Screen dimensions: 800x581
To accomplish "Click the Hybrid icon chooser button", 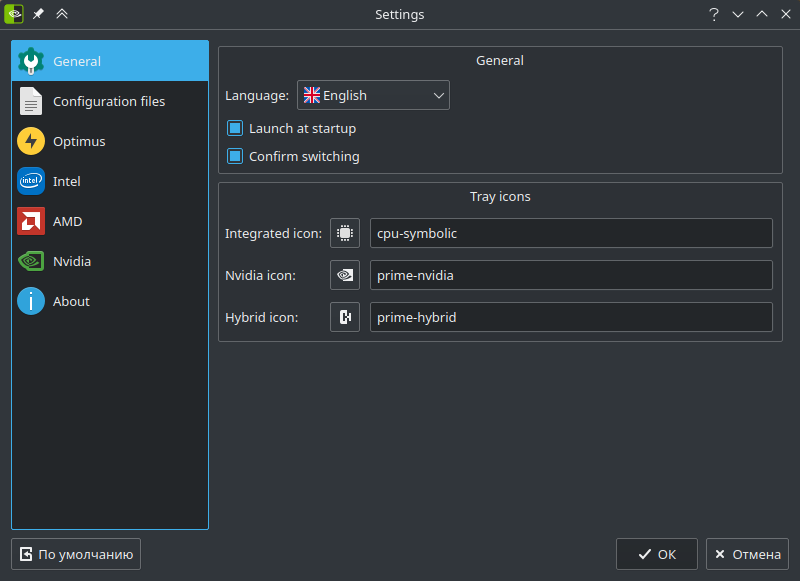I will click(x=345, y=317).
